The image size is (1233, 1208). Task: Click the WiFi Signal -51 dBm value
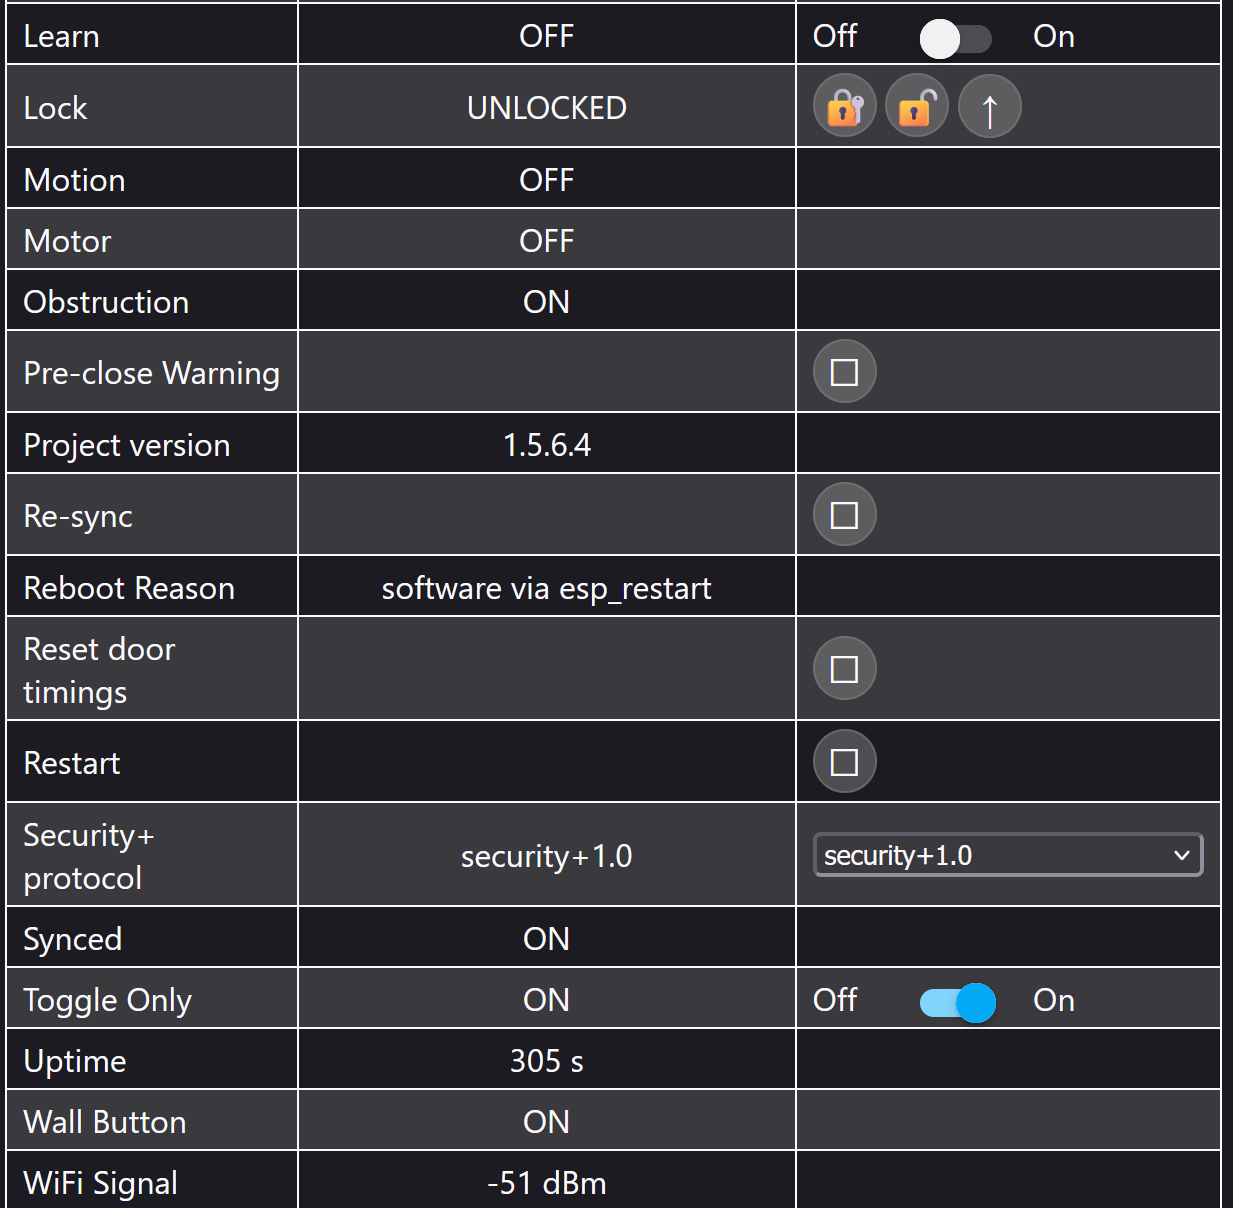tap(546, 1183)
